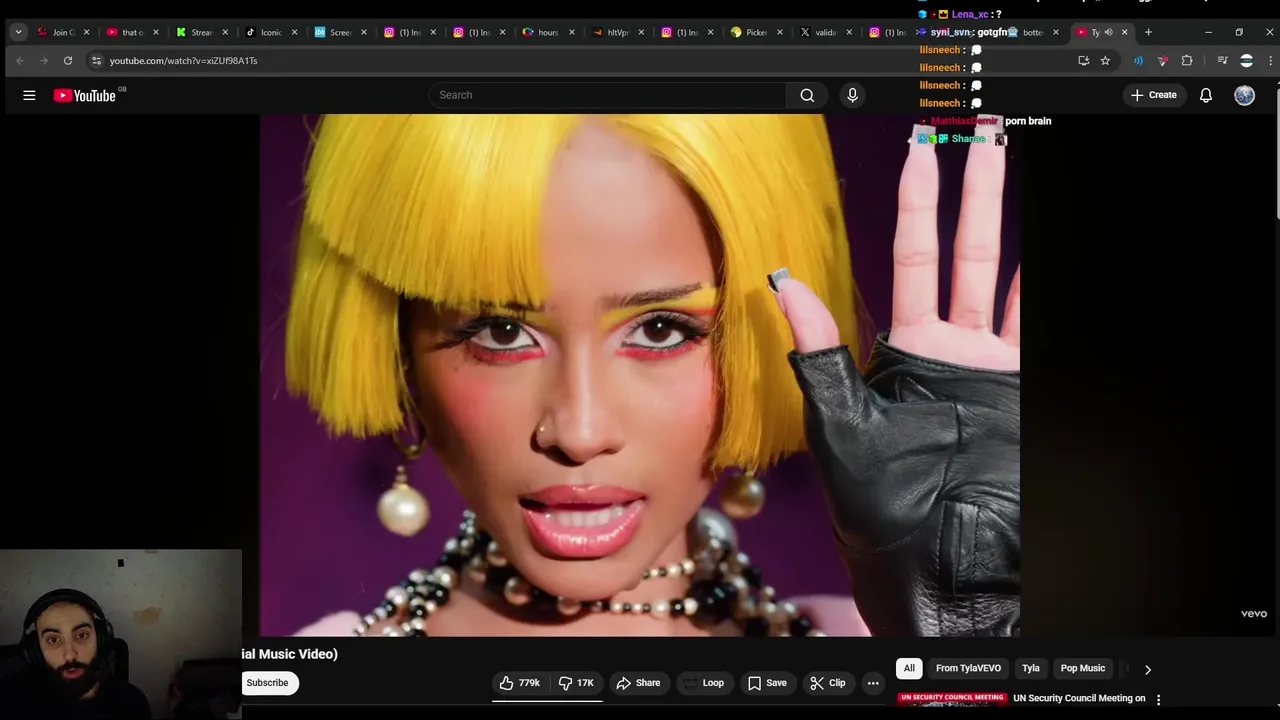Open the YouTube notifications bell
The image size is (1280, 720).
(x=1206, y=95)
